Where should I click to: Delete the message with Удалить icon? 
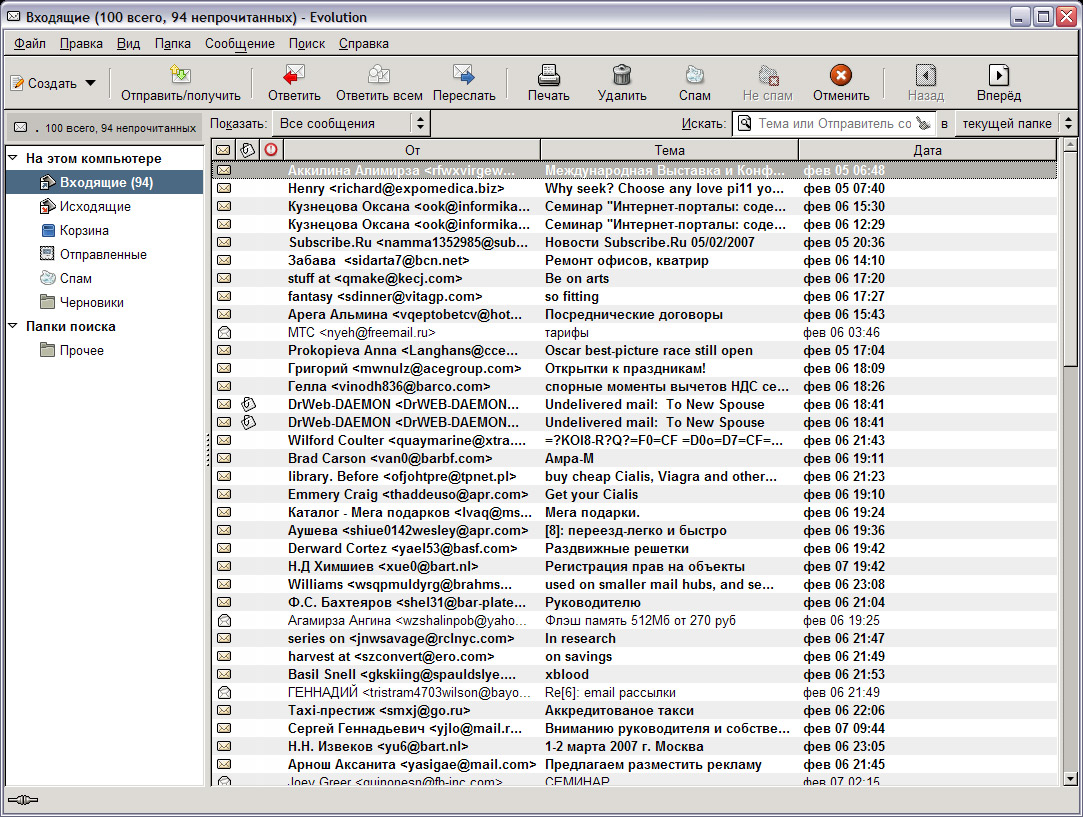click(622, 74)
